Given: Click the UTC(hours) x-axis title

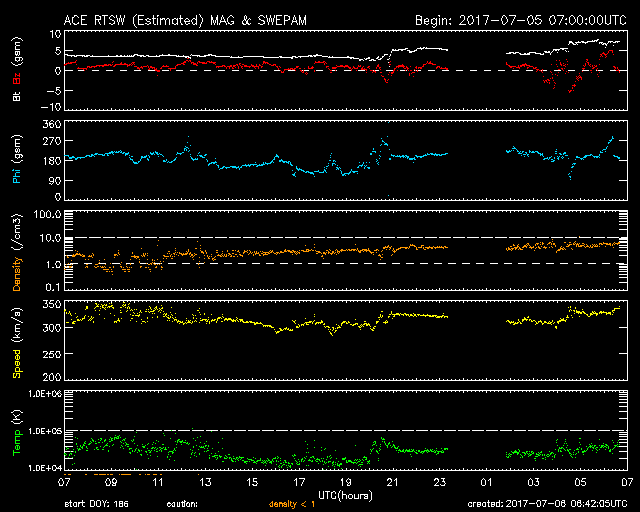Looking at the screenshot, I should click(345, 496).
